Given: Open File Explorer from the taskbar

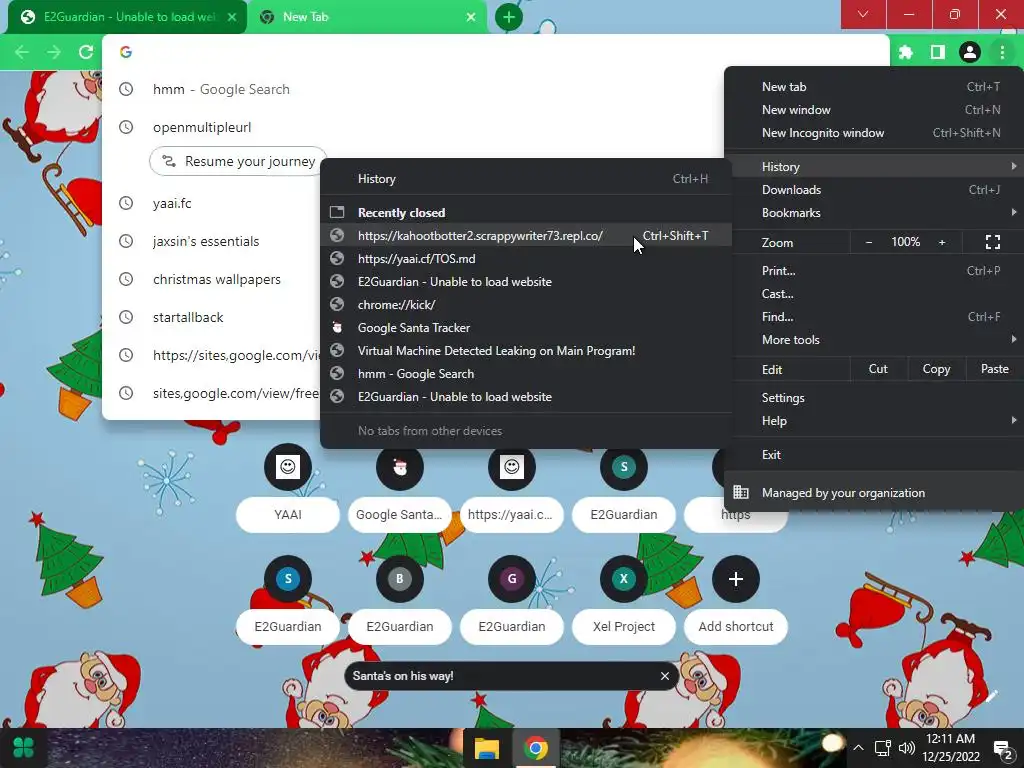Looking at the screenshot, I should (x=487, y=748).
